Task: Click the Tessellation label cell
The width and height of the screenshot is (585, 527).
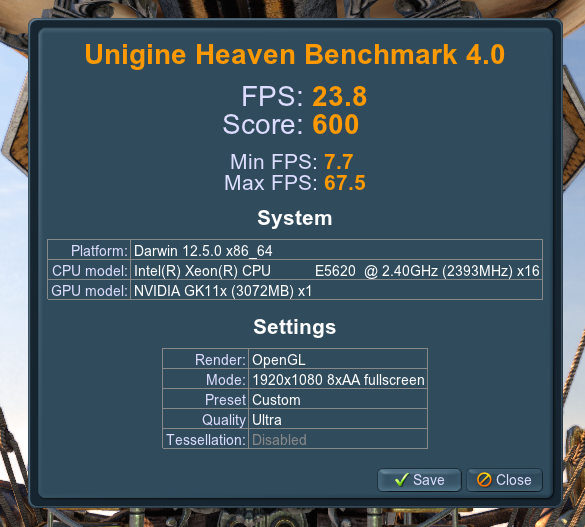Action: (206, 440)
